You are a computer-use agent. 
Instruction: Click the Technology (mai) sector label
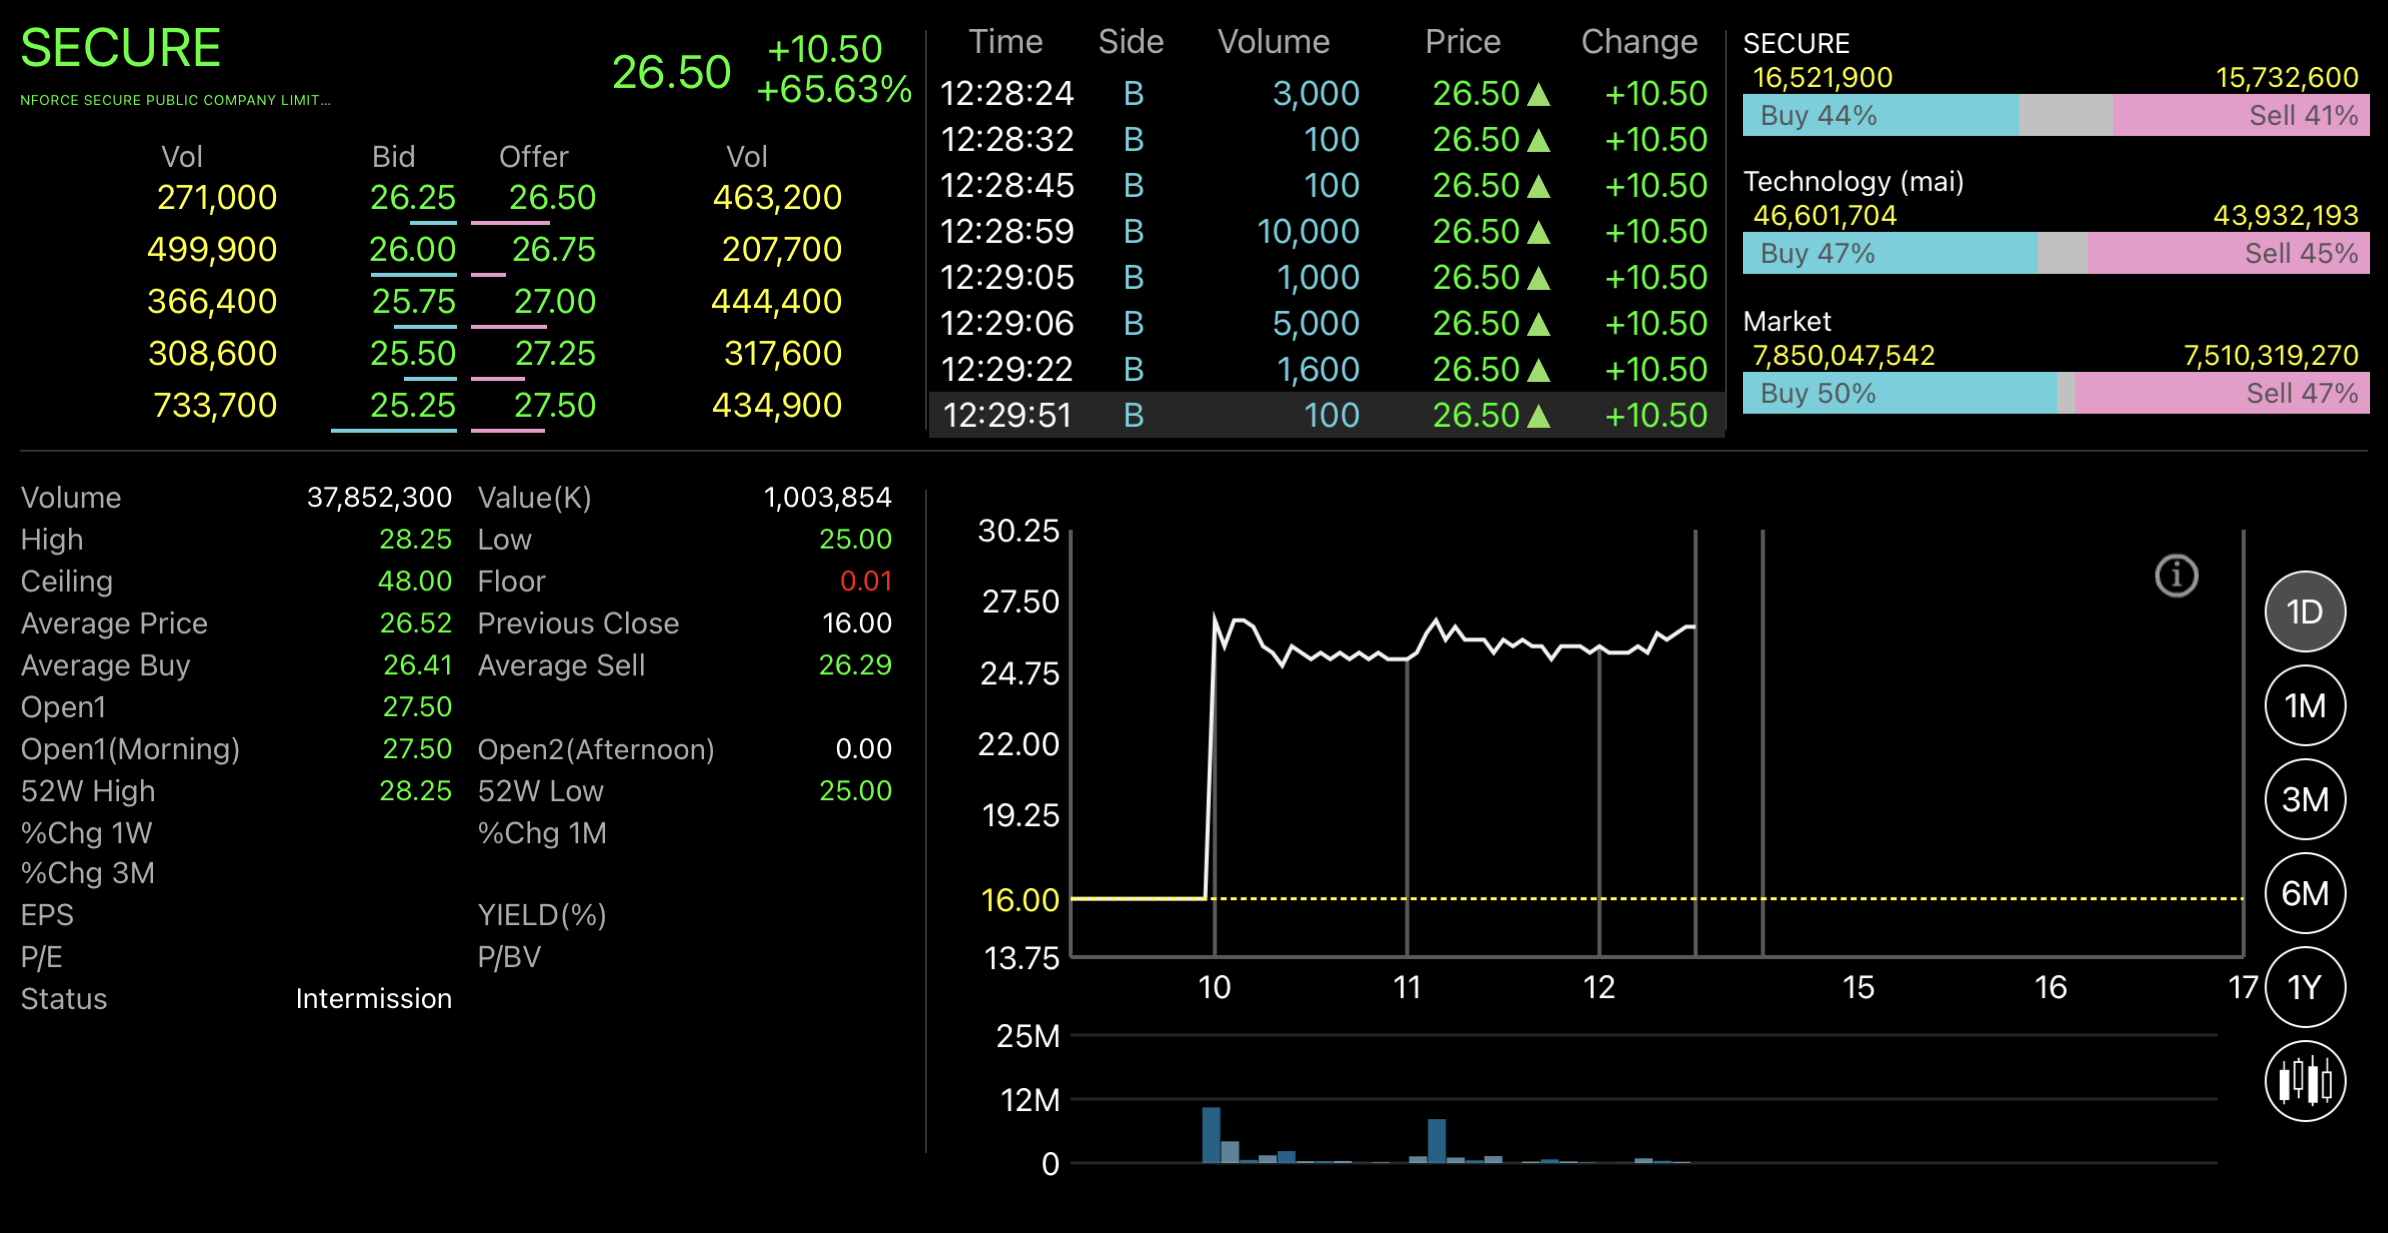[1853, 181]
